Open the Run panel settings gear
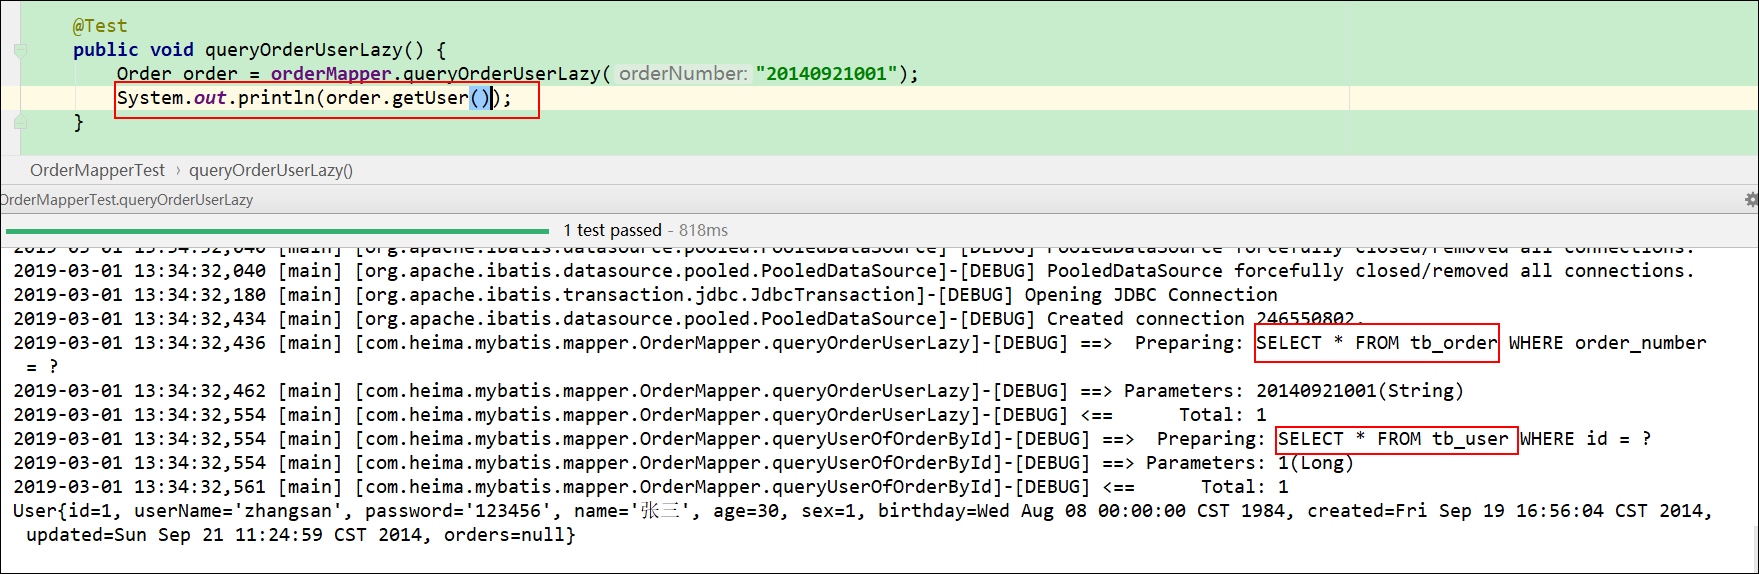 pos(1750,200)
